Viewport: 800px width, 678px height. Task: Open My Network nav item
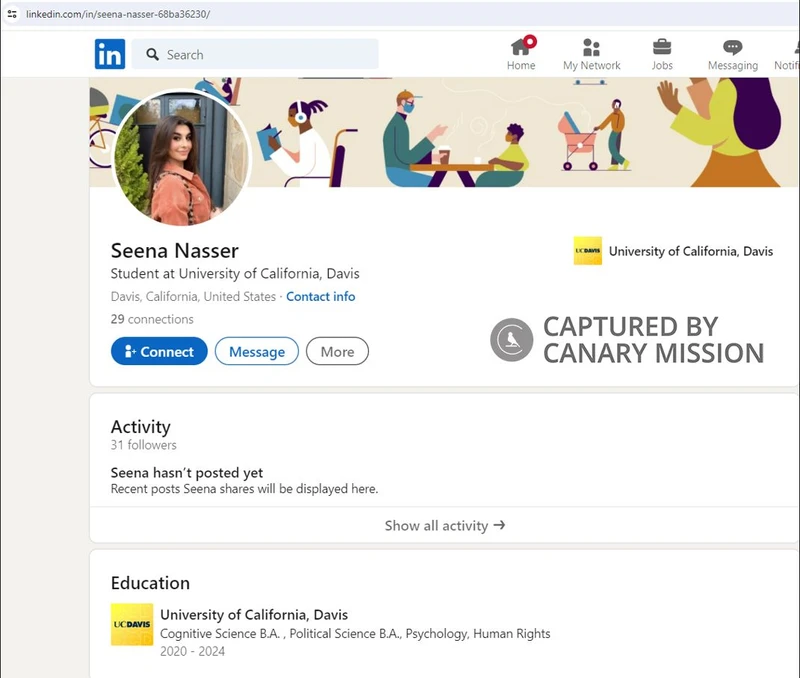(x=591, y=54)
